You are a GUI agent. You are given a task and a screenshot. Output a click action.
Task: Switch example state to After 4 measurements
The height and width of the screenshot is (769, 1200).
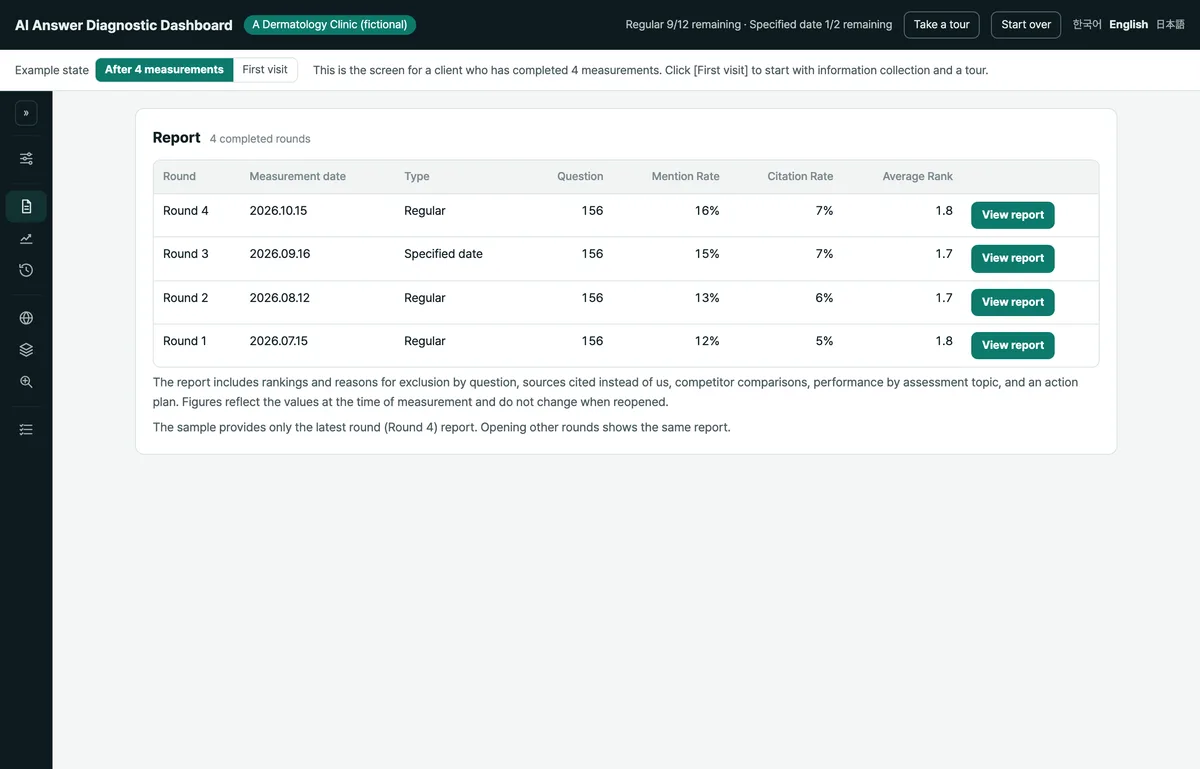[164, 70]
